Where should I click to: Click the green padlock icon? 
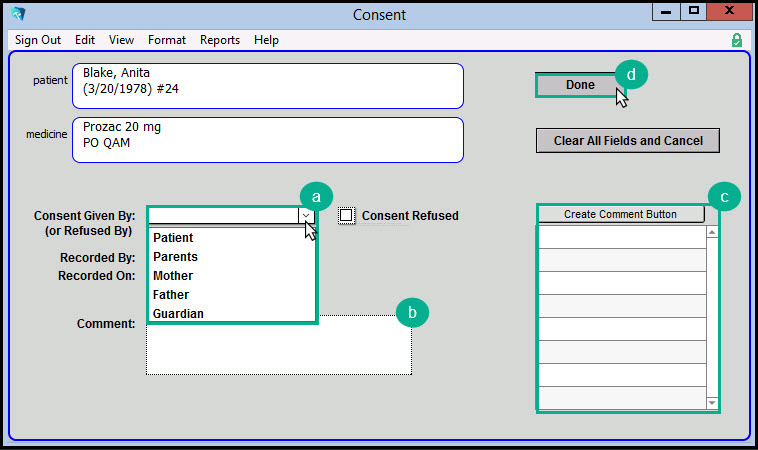pyautogui.click(x=737, y=40)
